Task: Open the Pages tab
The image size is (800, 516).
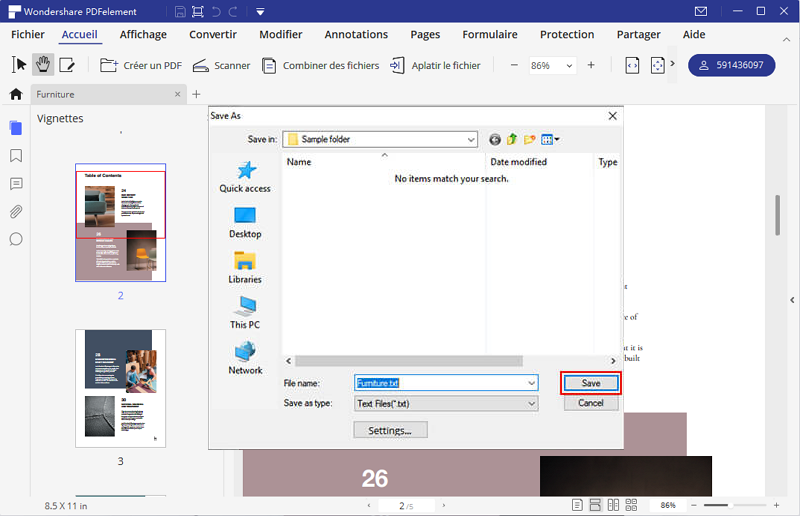Action: pyautogui.click(x=425, y=34)
